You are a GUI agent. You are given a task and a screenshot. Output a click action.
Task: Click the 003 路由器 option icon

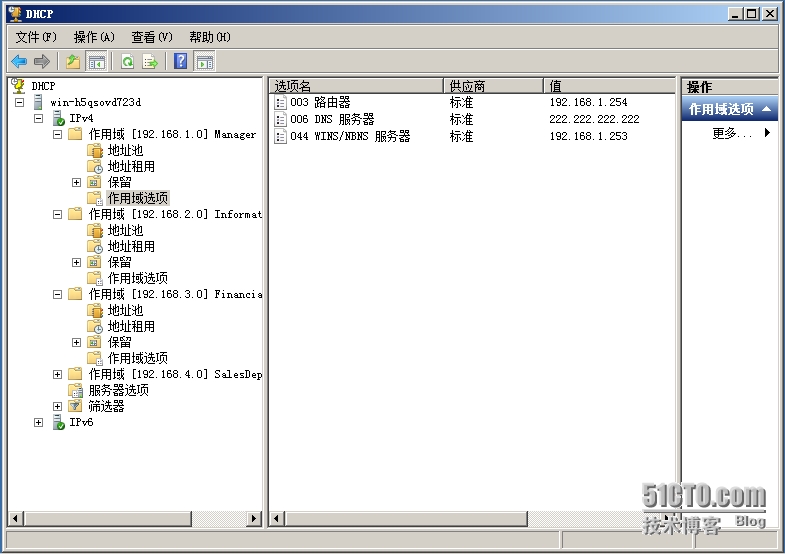(280, 103)
